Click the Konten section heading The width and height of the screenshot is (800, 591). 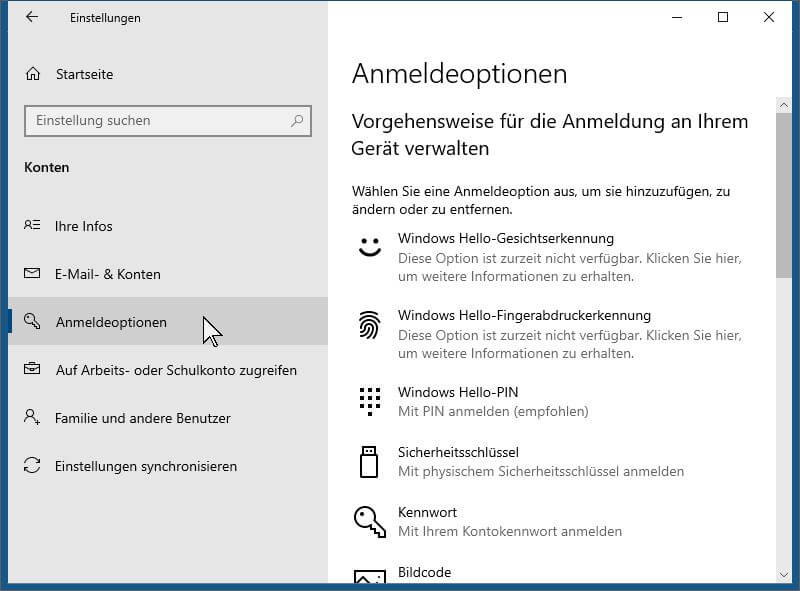46,167
